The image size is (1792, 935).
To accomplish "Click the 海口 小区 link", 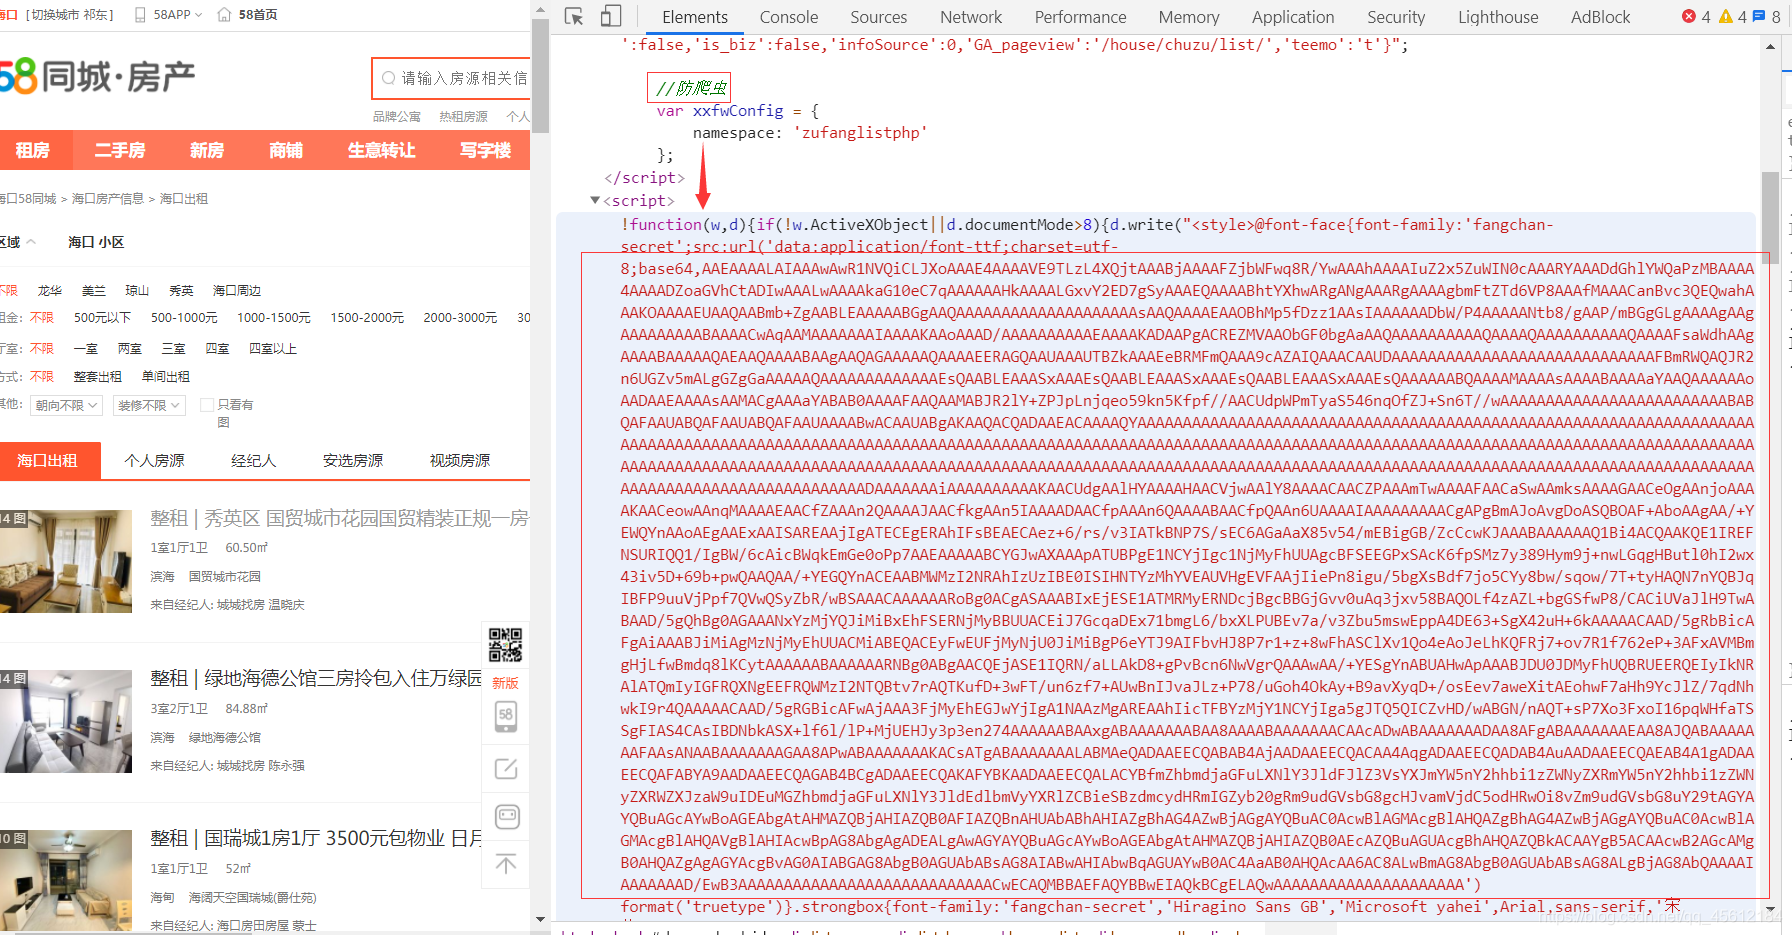I will click(96, 242).
